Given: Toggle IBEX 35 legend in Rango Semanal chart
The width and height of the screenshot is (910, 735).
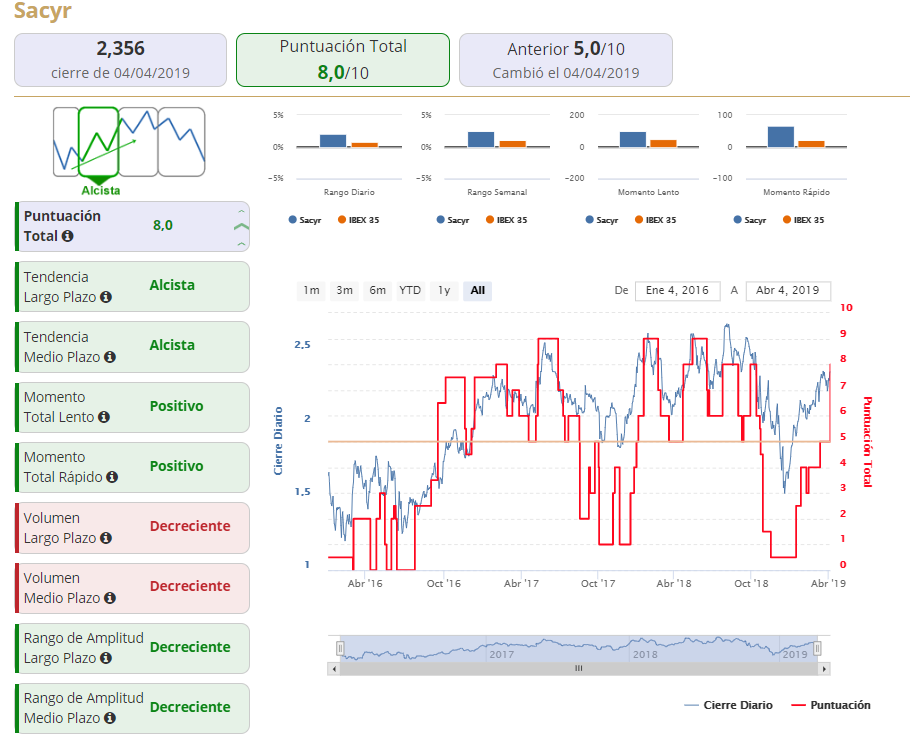Looking at the screenshot, I should pyautogui.click(x=507, y=220).
